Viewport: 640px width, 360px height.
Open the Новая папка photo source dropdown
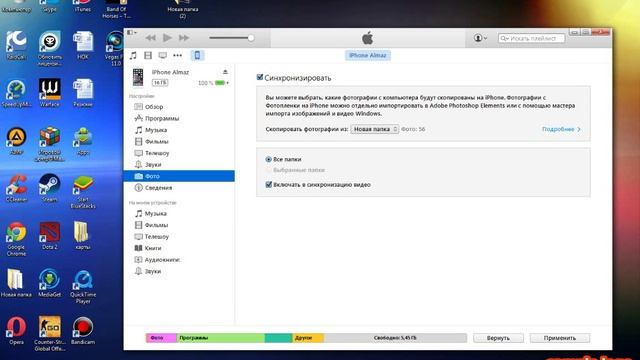coord(374,129)
